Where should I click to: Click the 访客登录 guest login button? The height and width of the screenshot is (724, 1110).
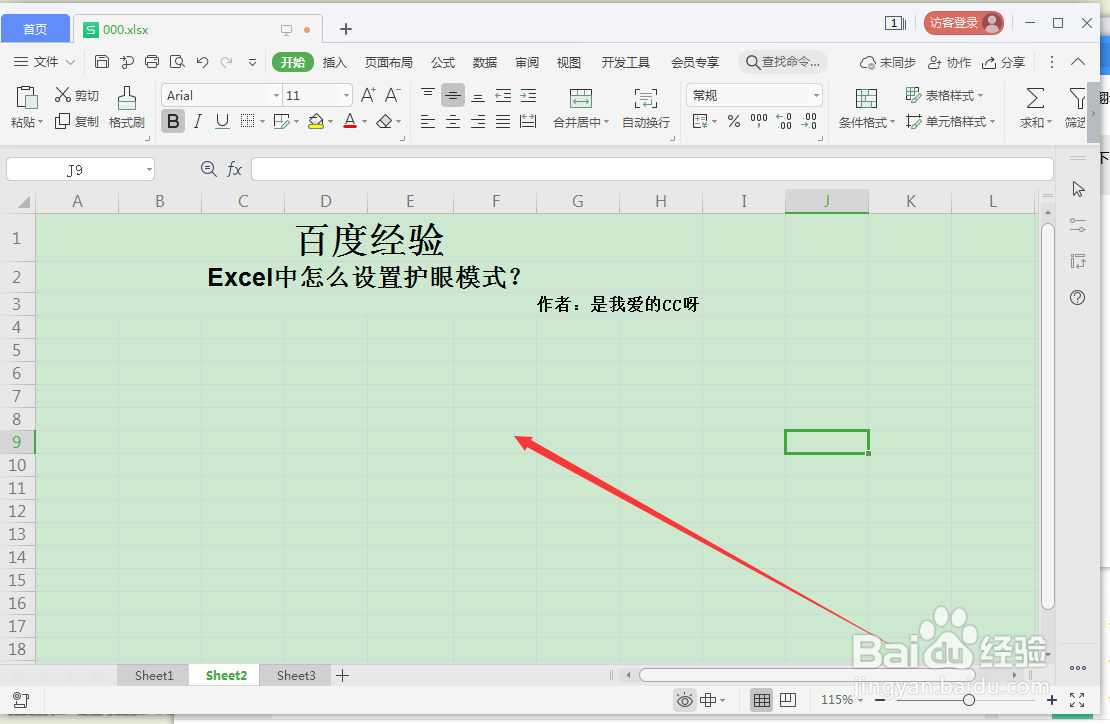[963, 23]
